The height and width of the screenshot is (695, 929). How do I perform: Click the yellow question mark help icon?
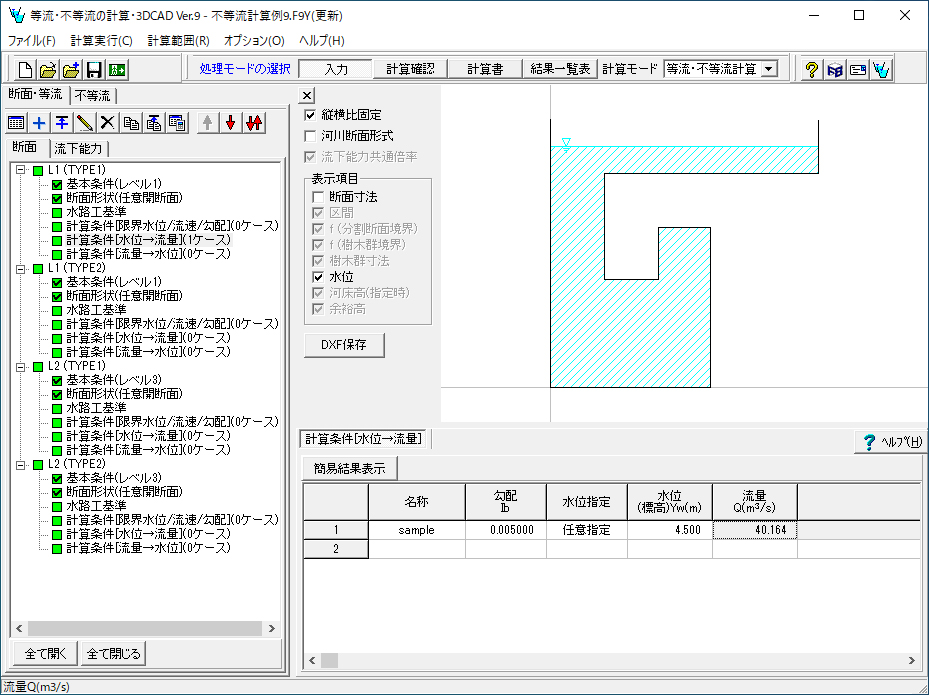tap(812, 70)
